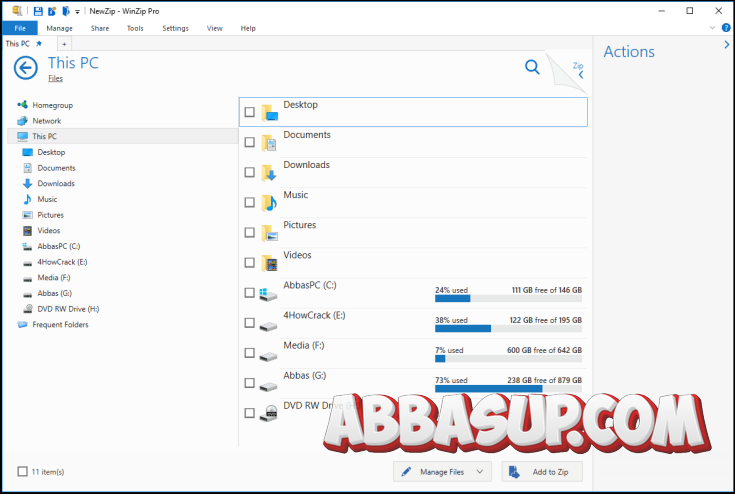Click the blue help question mark icon
735x494 pixels.
pyautogui.click(x=726, y=28)
